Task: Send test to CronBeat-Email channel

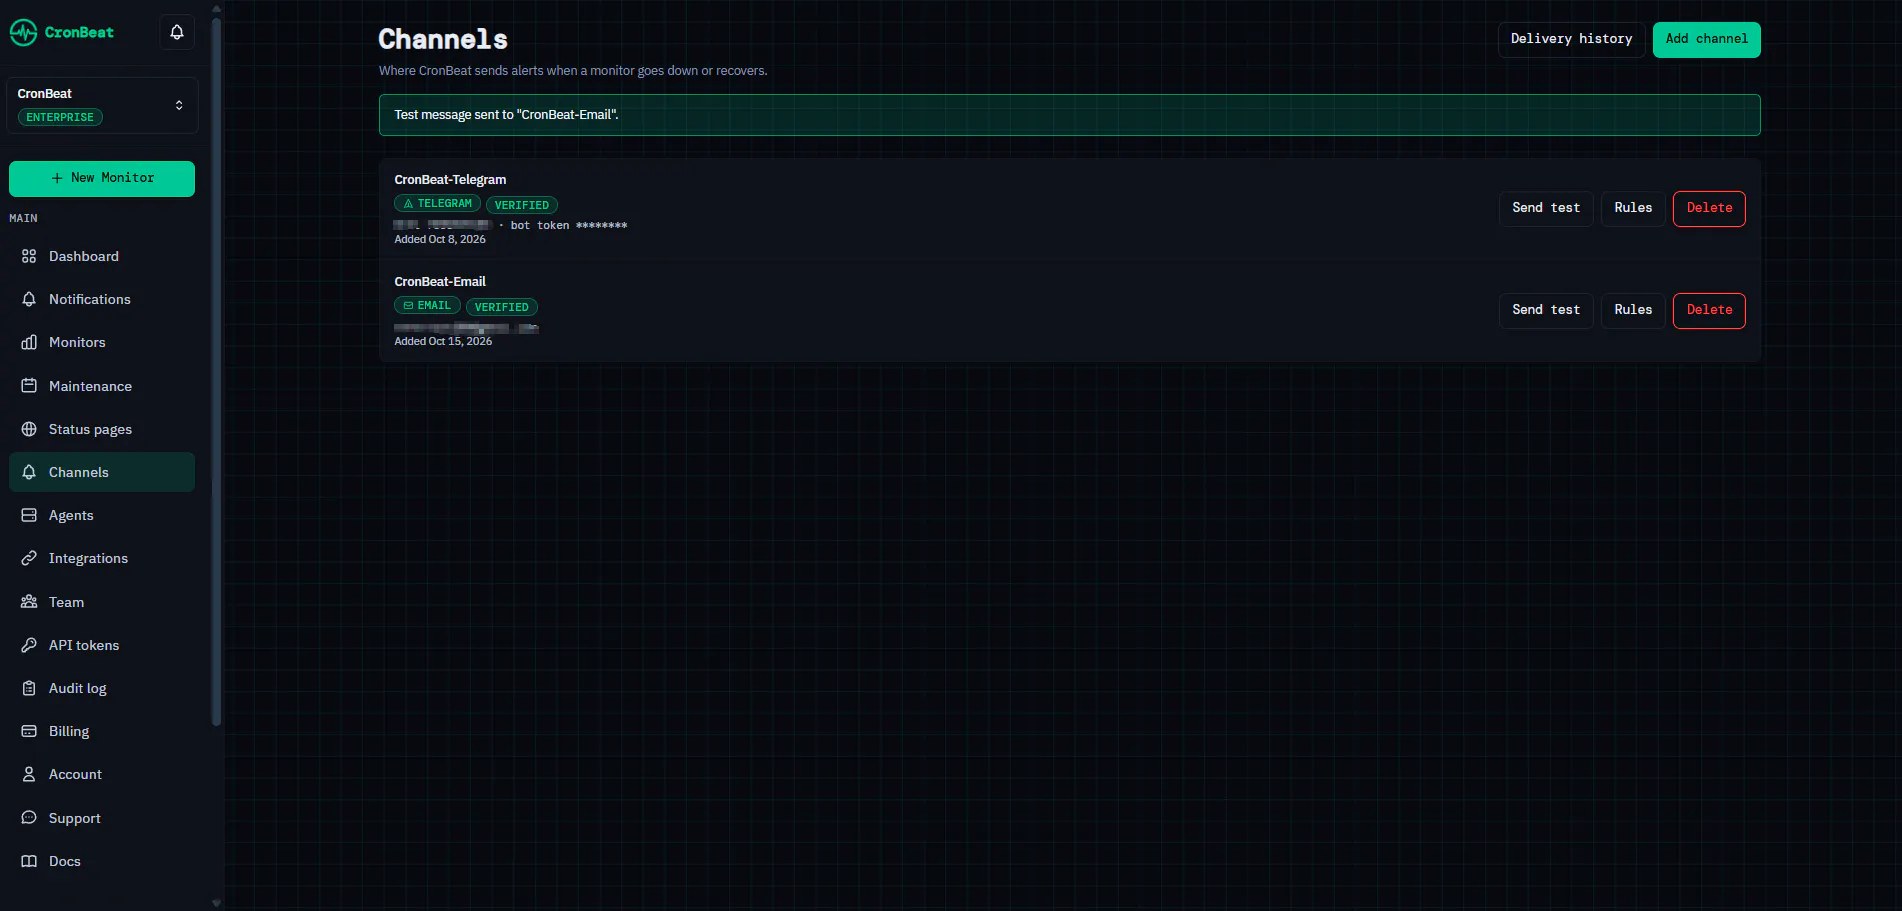Action: point(1546,310)
